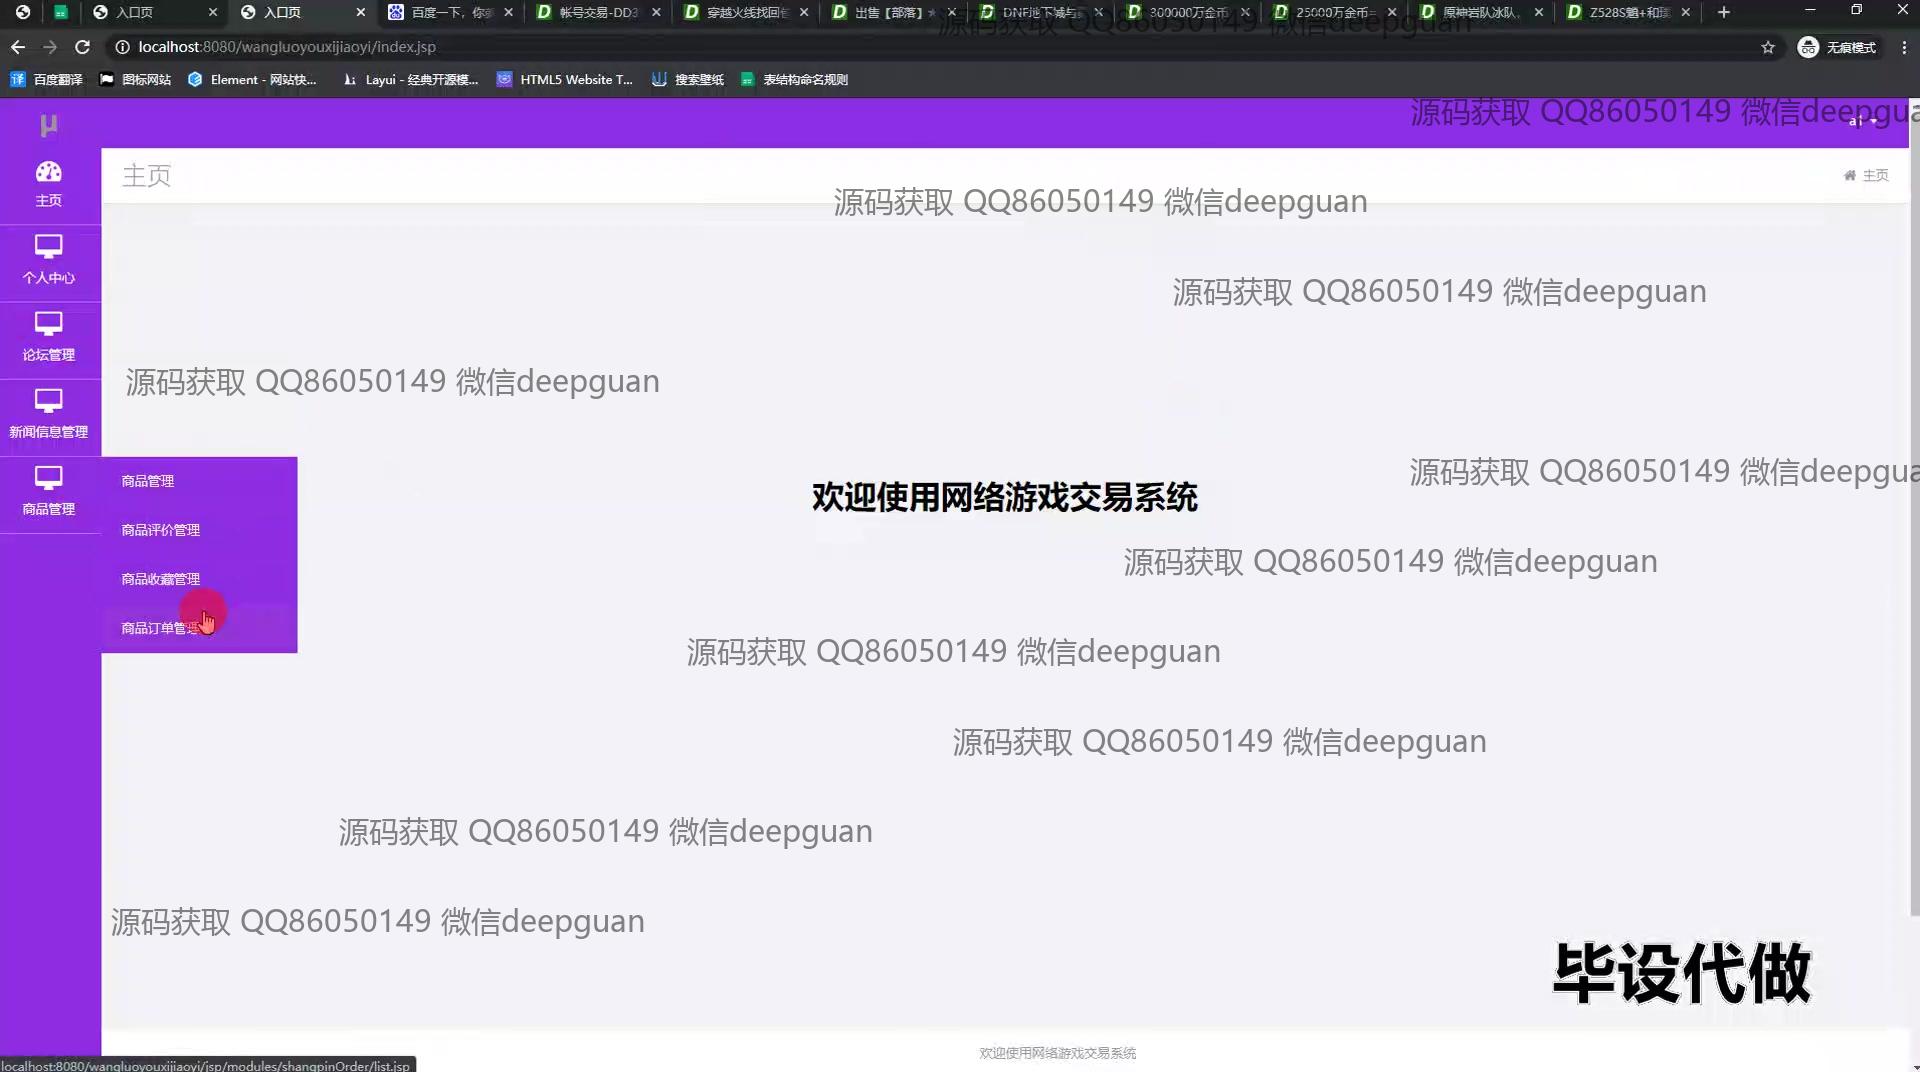This screenshot has width=1920, height=1072.
Task: Click the browser reload icon
Action: click(83, 47)
